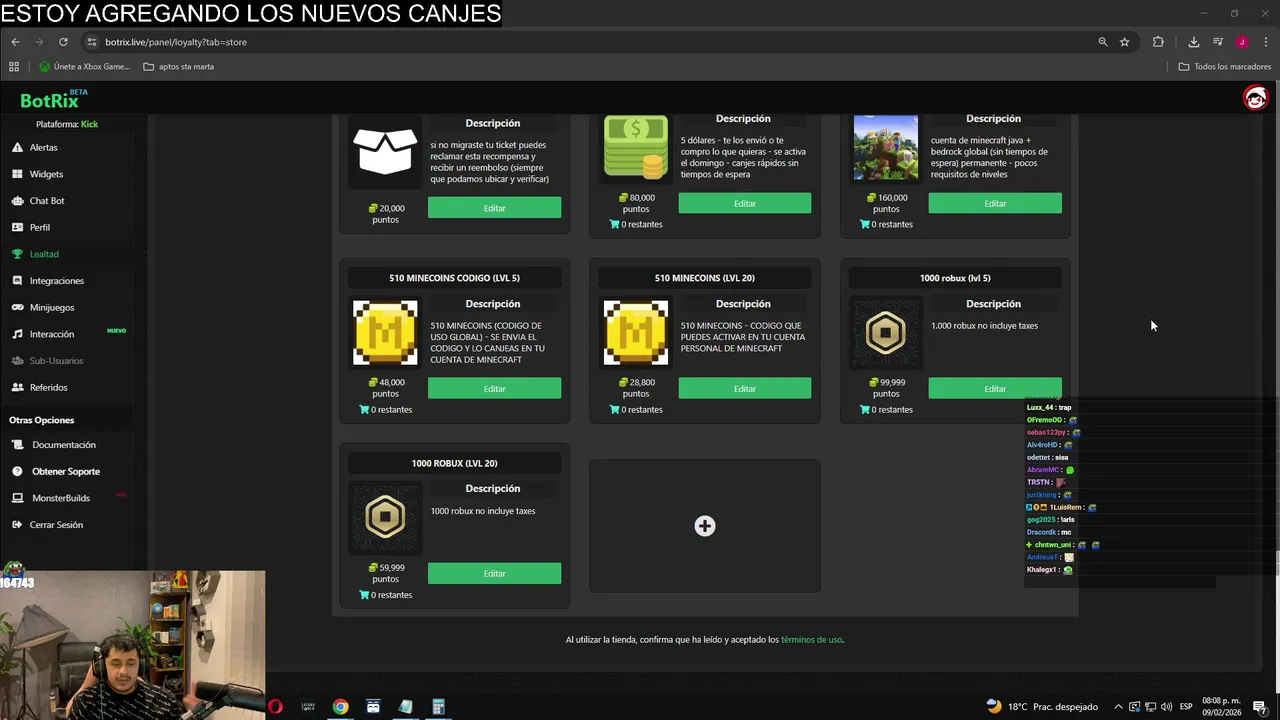Edit the 1000 robux (lvl 5) reward
The image size is (1280, 720).
[x=995, y=388]
